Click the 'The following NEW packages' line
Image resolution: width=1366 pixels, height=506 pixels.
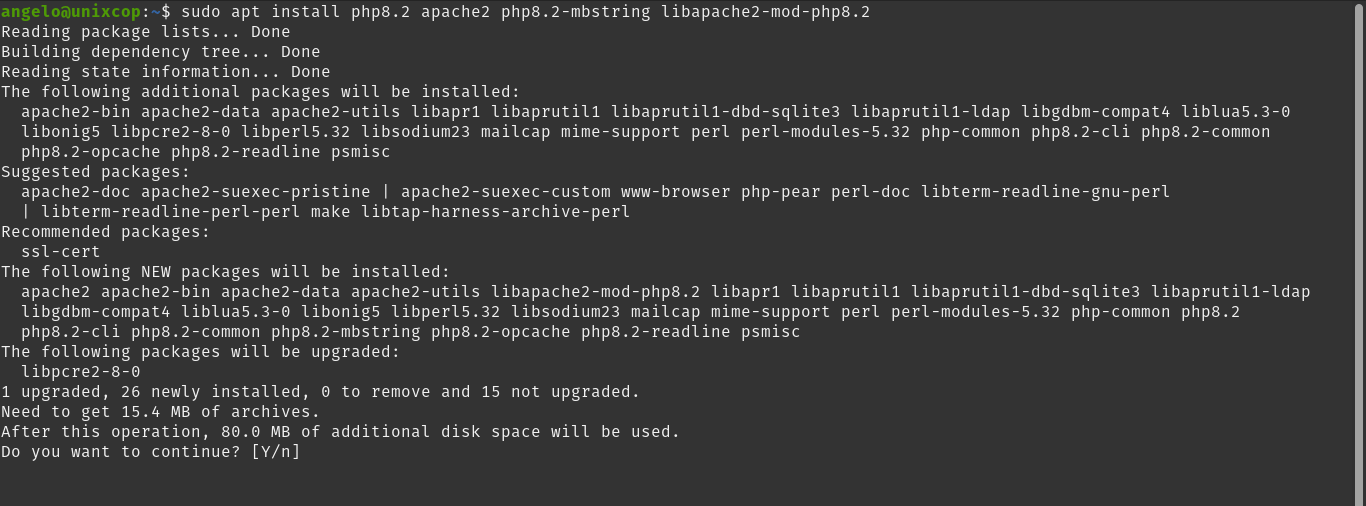pos(226,272)
